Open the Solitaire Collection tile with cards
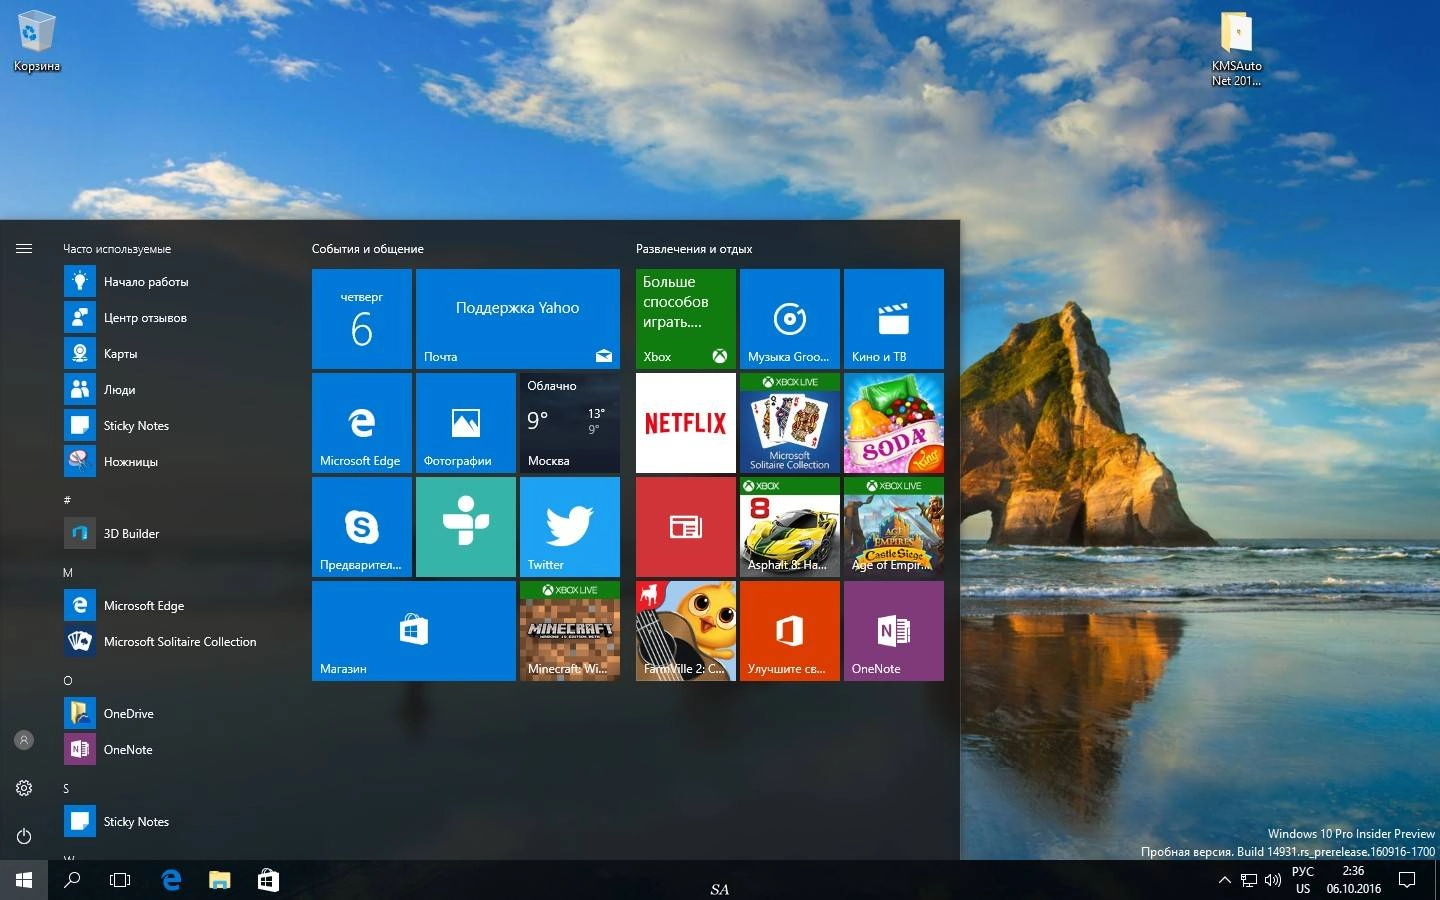The height and width of the screenshot is (900, 1440). [790, 423]
